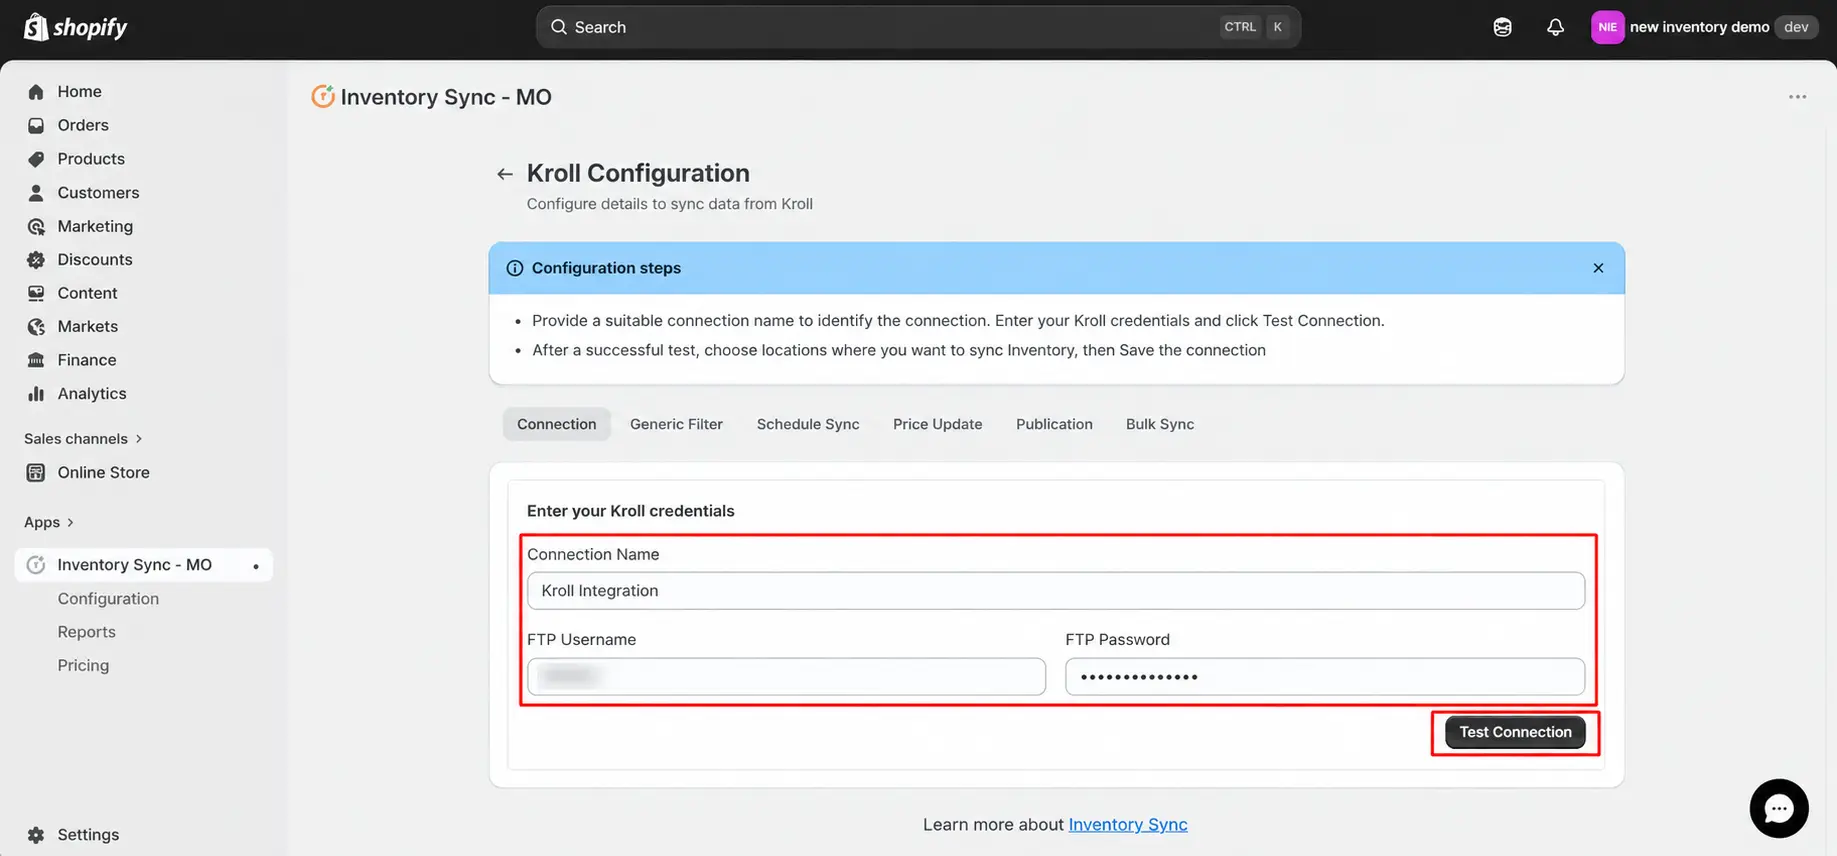Image resolution: width=1837 pixels, height=856 pixels.
Task: Open the live chat bubble
Action: pos(1779,808)
